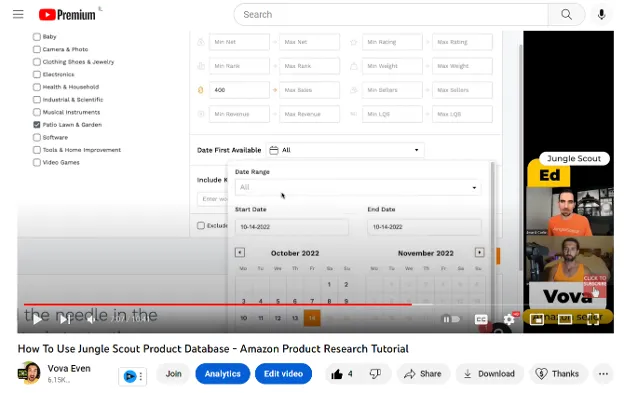624x393 pixels.
Task: Open video settings gear icon
Action: click(x=509, y=319)
